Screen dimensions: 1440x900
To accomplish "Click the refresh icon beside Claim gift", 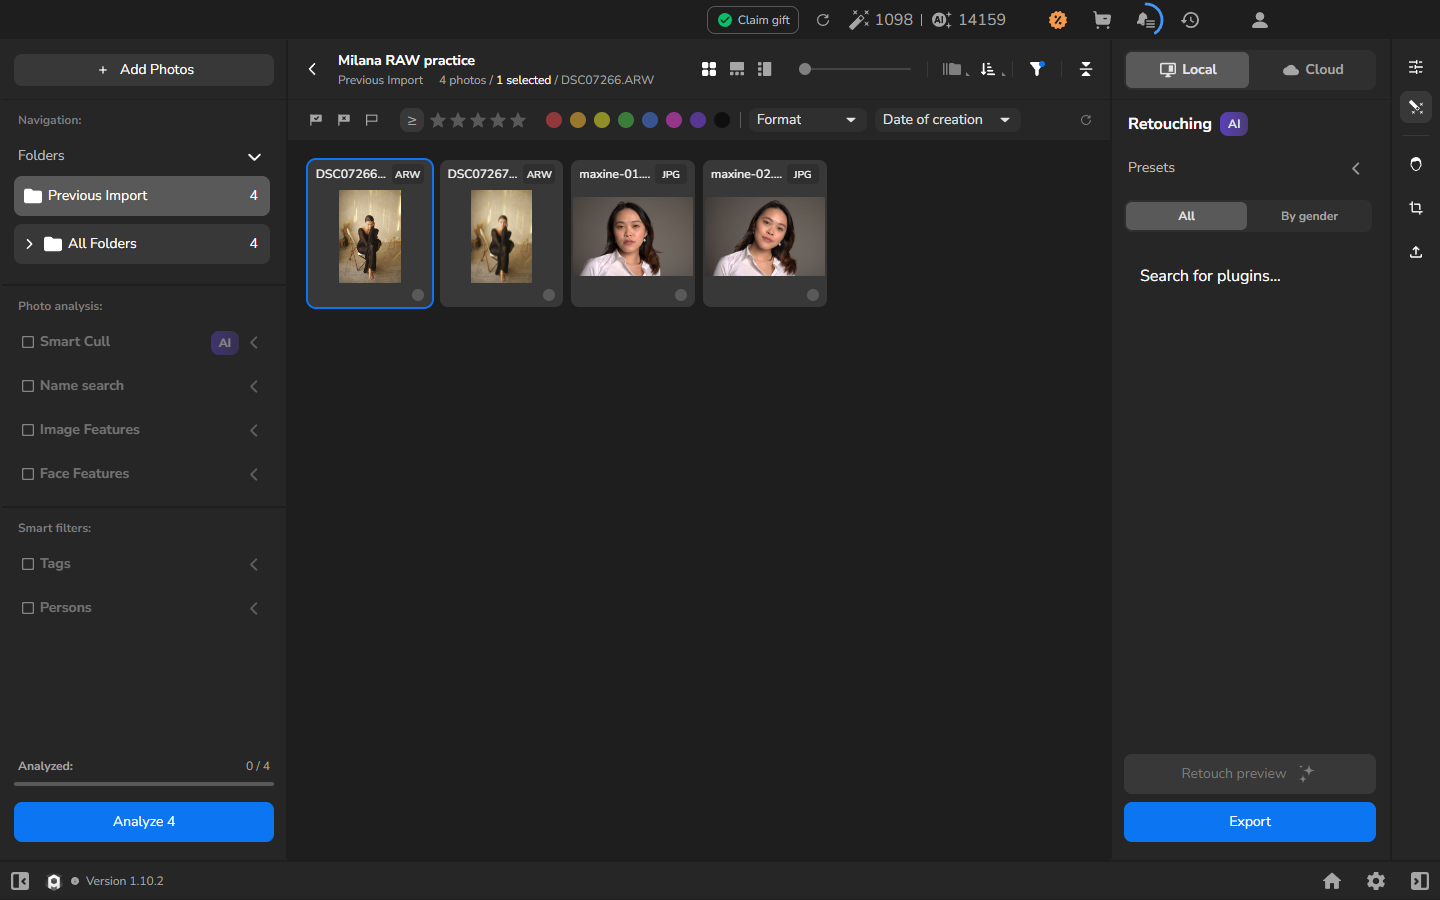I will pyautogui.click(x=823, y=20).
